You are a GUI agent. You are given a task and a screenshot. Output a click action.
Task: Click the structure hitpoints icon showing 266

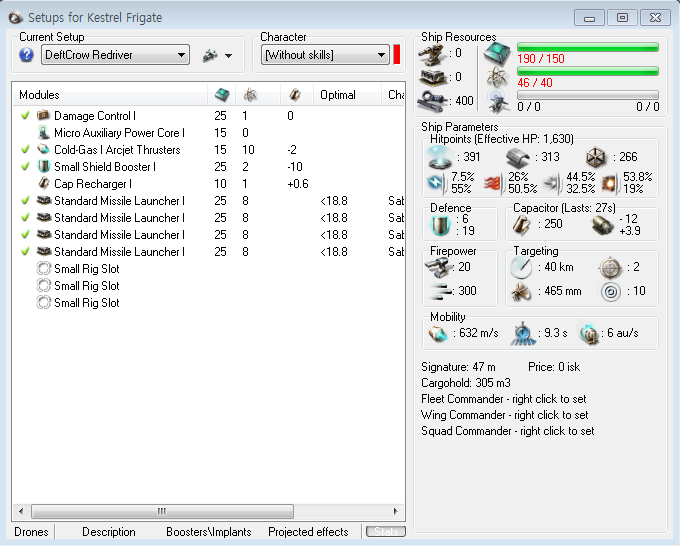(596, 157)
